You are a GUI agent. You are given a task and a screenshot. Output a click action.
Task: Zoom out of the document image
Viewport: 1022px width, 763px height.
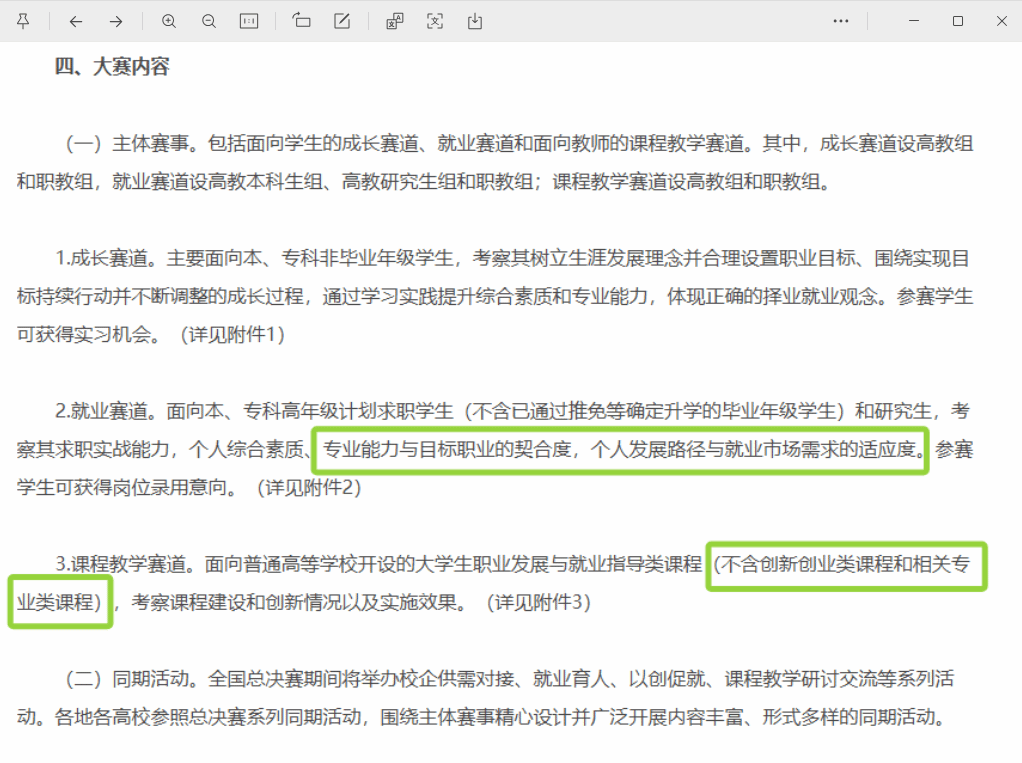click(x=209, y=21)
